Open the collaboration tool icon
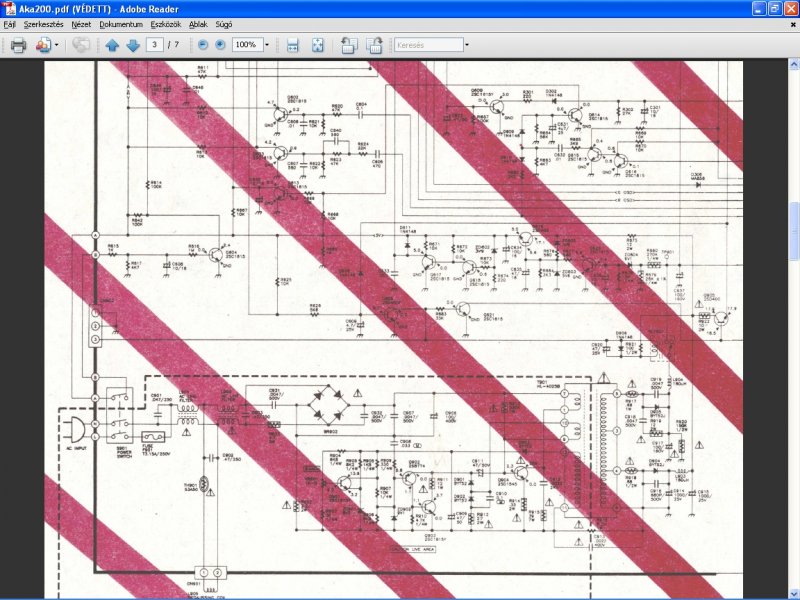 43,45
